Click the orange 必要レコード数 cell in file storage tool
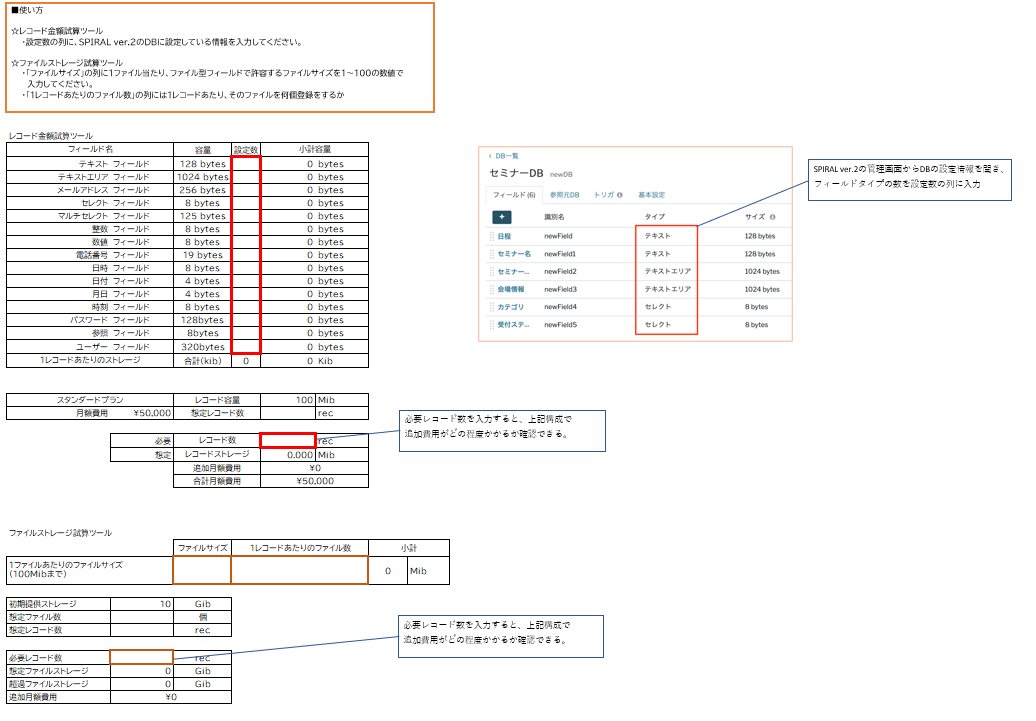 click(141, 658)
